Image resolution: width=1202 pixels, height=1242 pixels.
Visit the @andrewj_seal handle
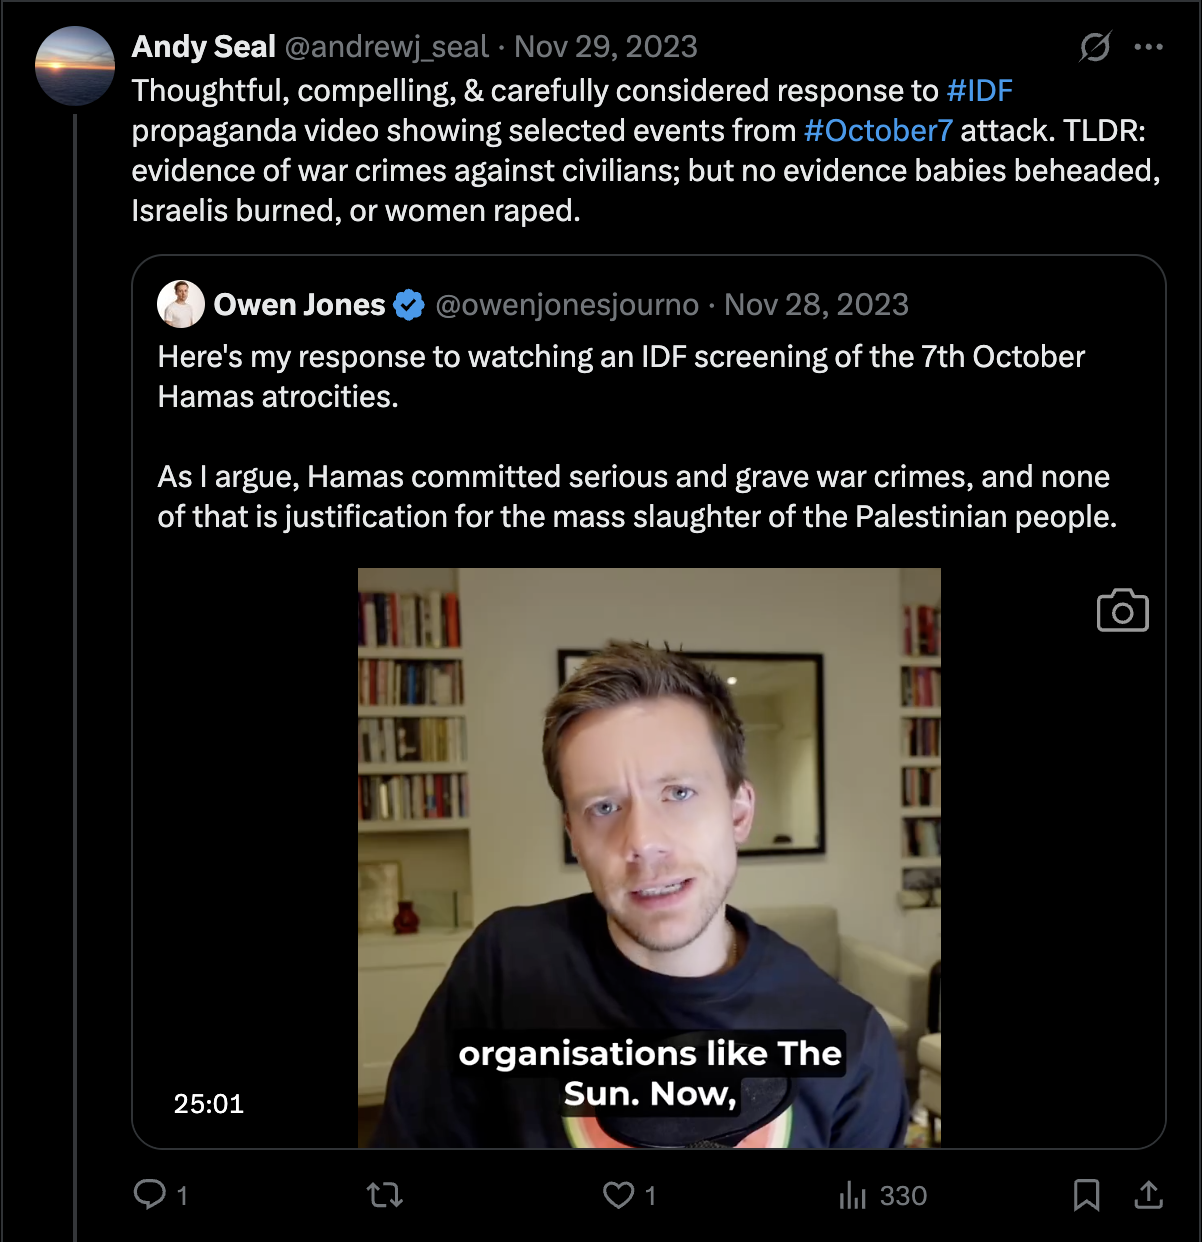pos(387,47)
